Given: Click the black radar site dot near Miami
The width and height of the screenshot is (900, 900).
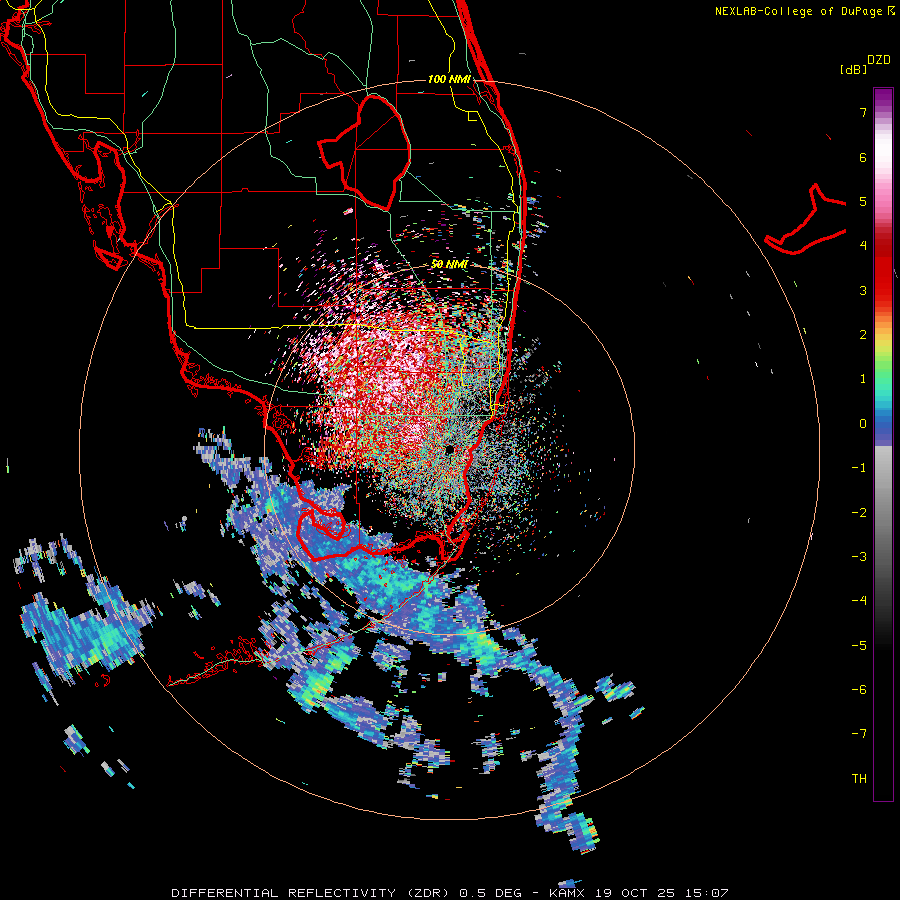Looking at the screenshot, I should click(450, 449).
